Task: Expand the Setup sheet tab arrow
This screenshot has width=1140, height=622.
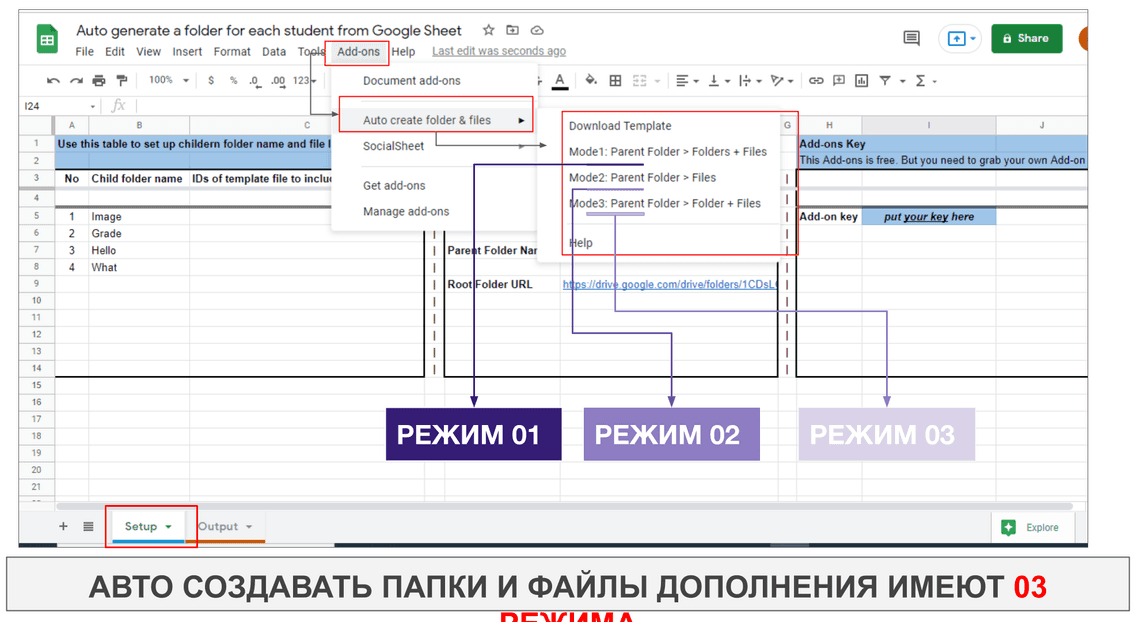Action: point(168,527)
